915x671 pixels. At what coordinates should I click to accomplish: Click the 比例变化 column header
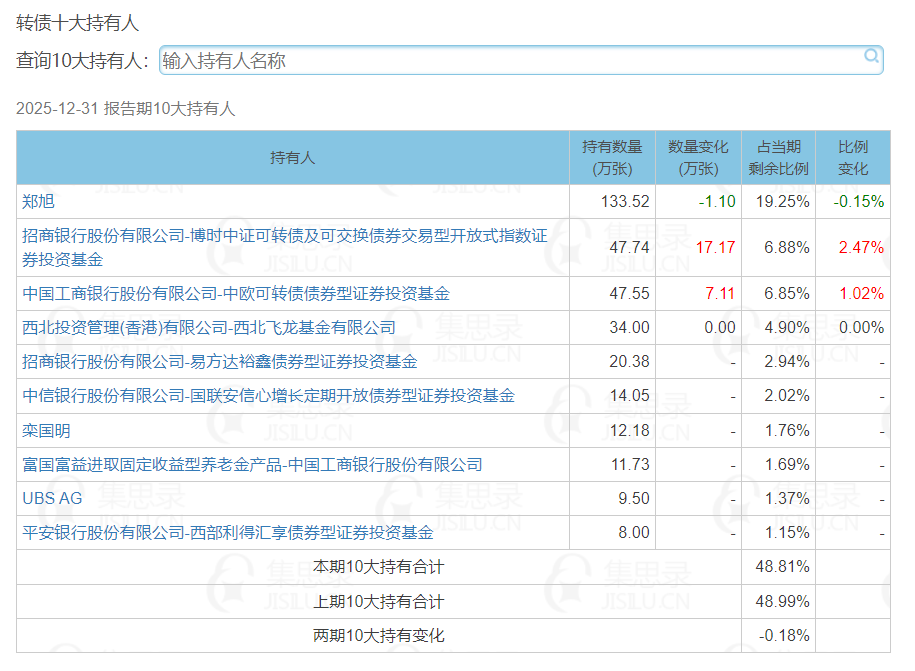point(853,158)
